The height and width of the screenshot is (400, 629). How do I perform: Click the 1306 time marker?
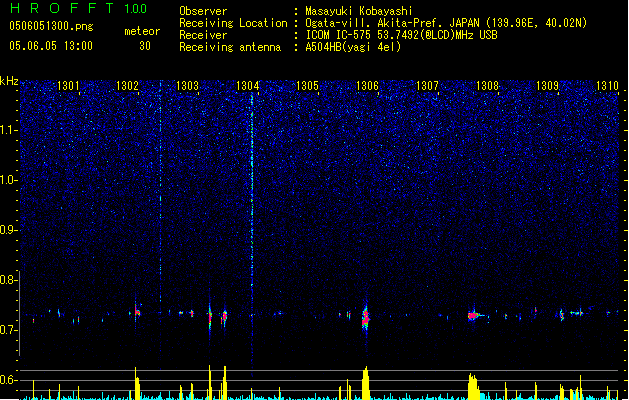367,85
